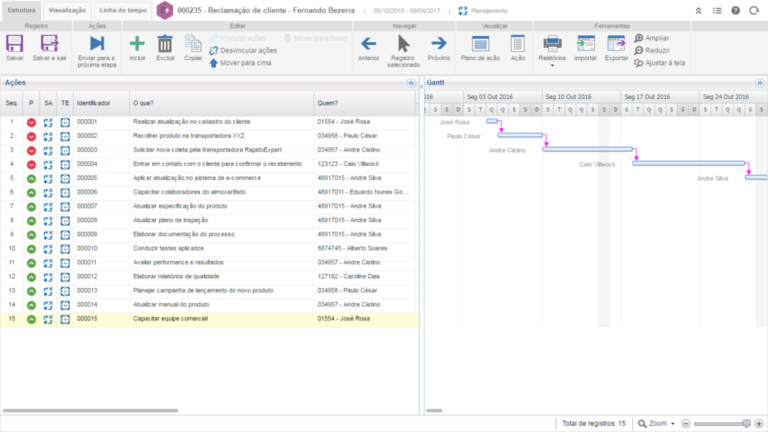
Task: Toggle SA icon for action 000005
Action: [x=48, y=178]
